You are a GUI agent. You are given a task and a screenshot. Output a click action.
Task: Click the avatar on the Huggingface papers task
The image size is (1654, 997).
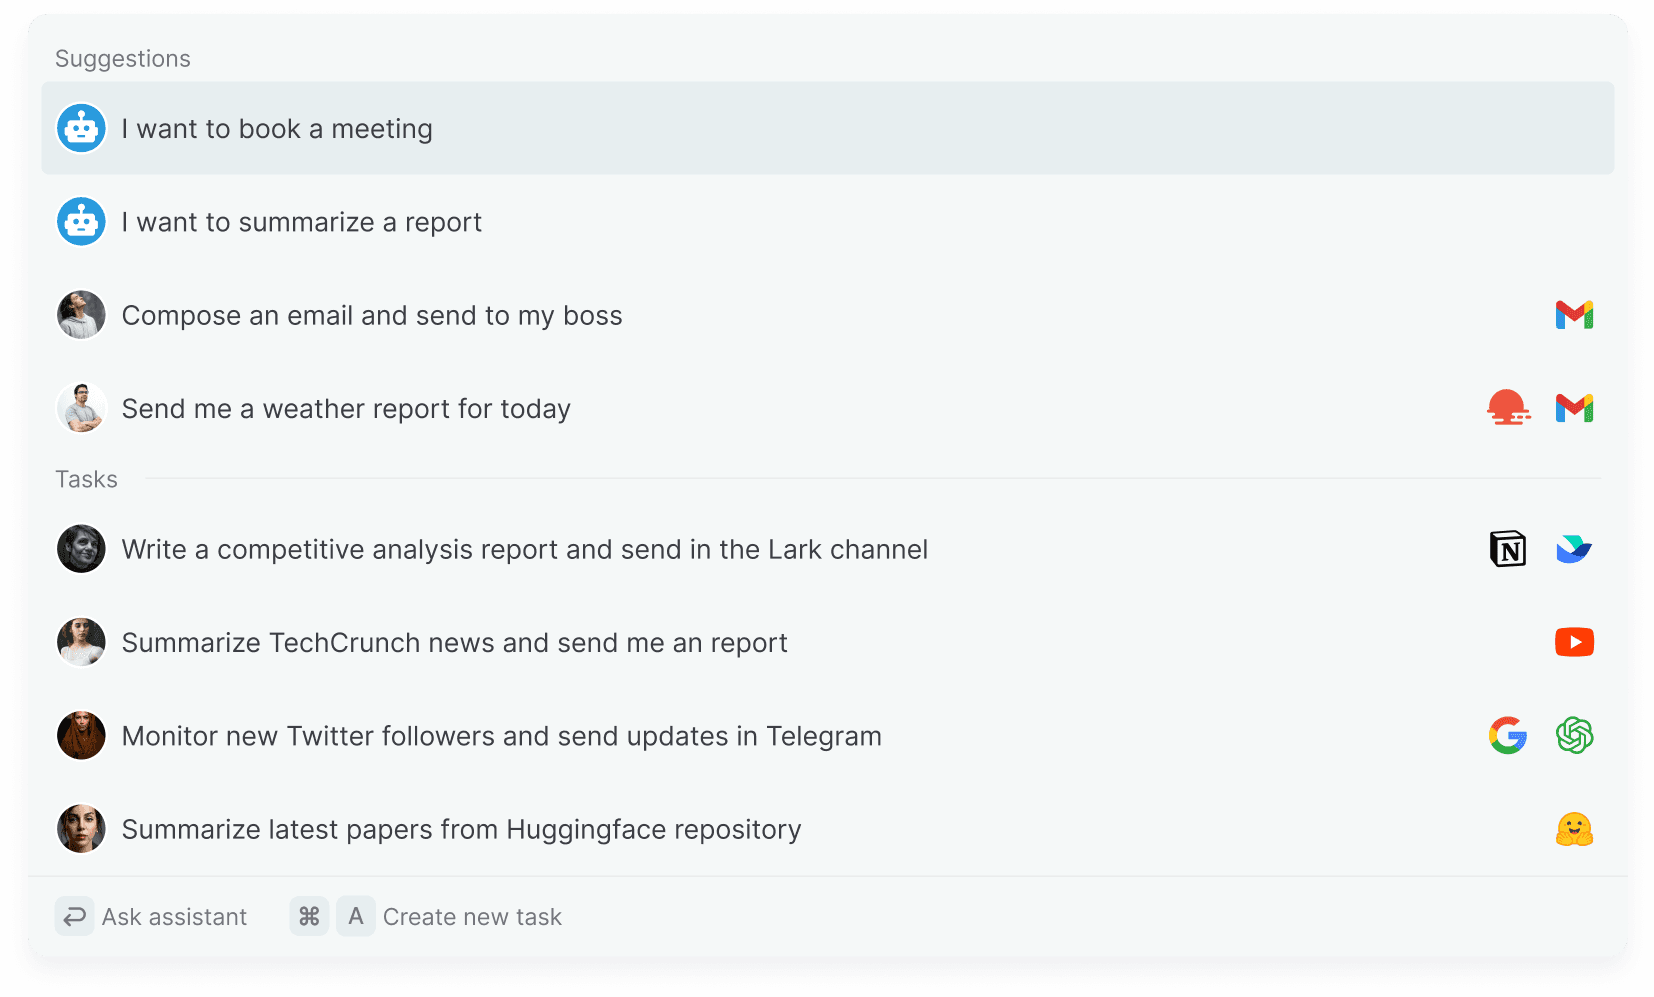81,828
